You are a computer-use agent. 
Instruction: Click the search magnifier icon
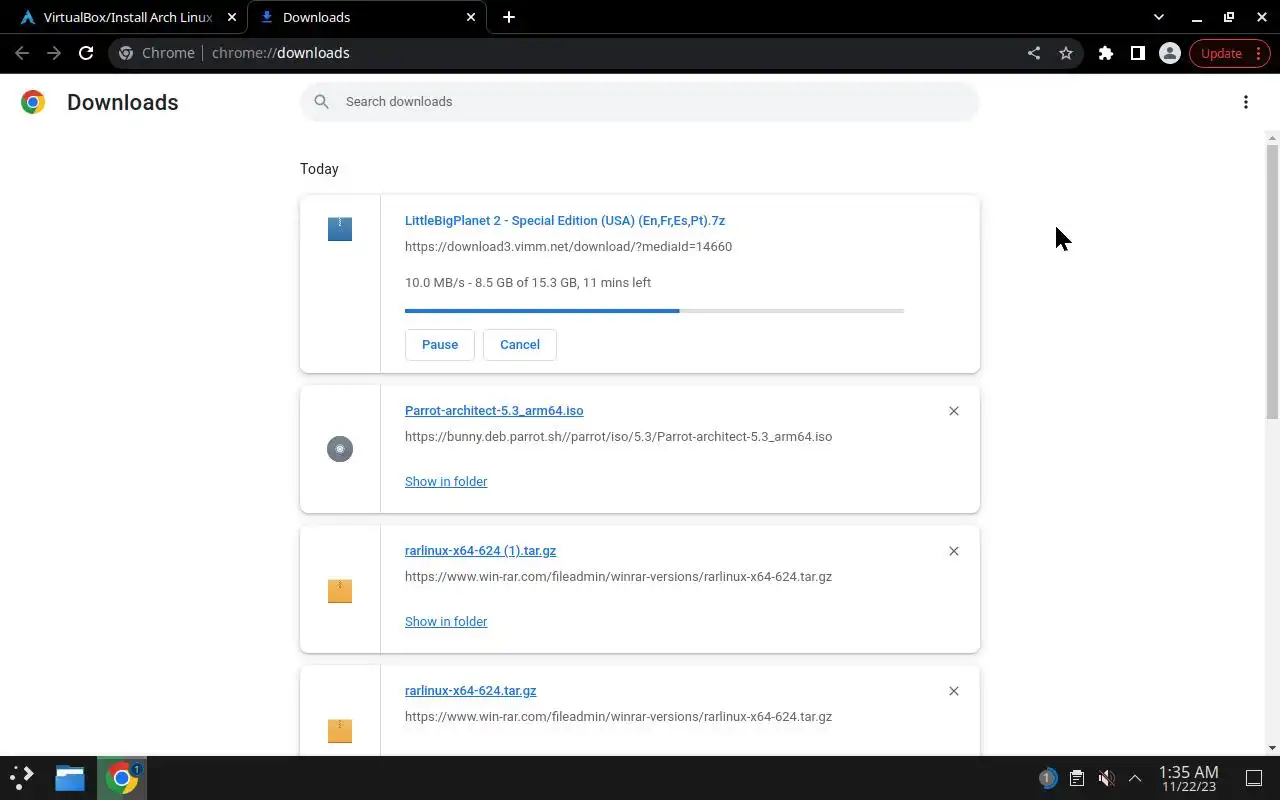coord(321,102)
